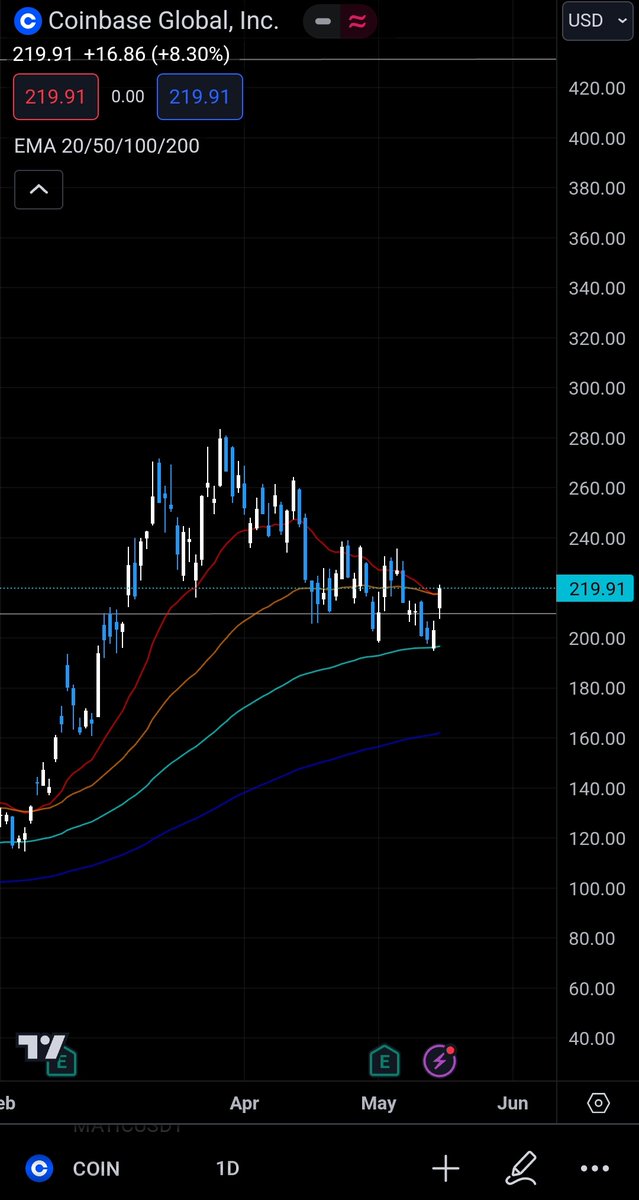Tap the 0.00 spread value
639x1200 pixels.
pos(128,97)
